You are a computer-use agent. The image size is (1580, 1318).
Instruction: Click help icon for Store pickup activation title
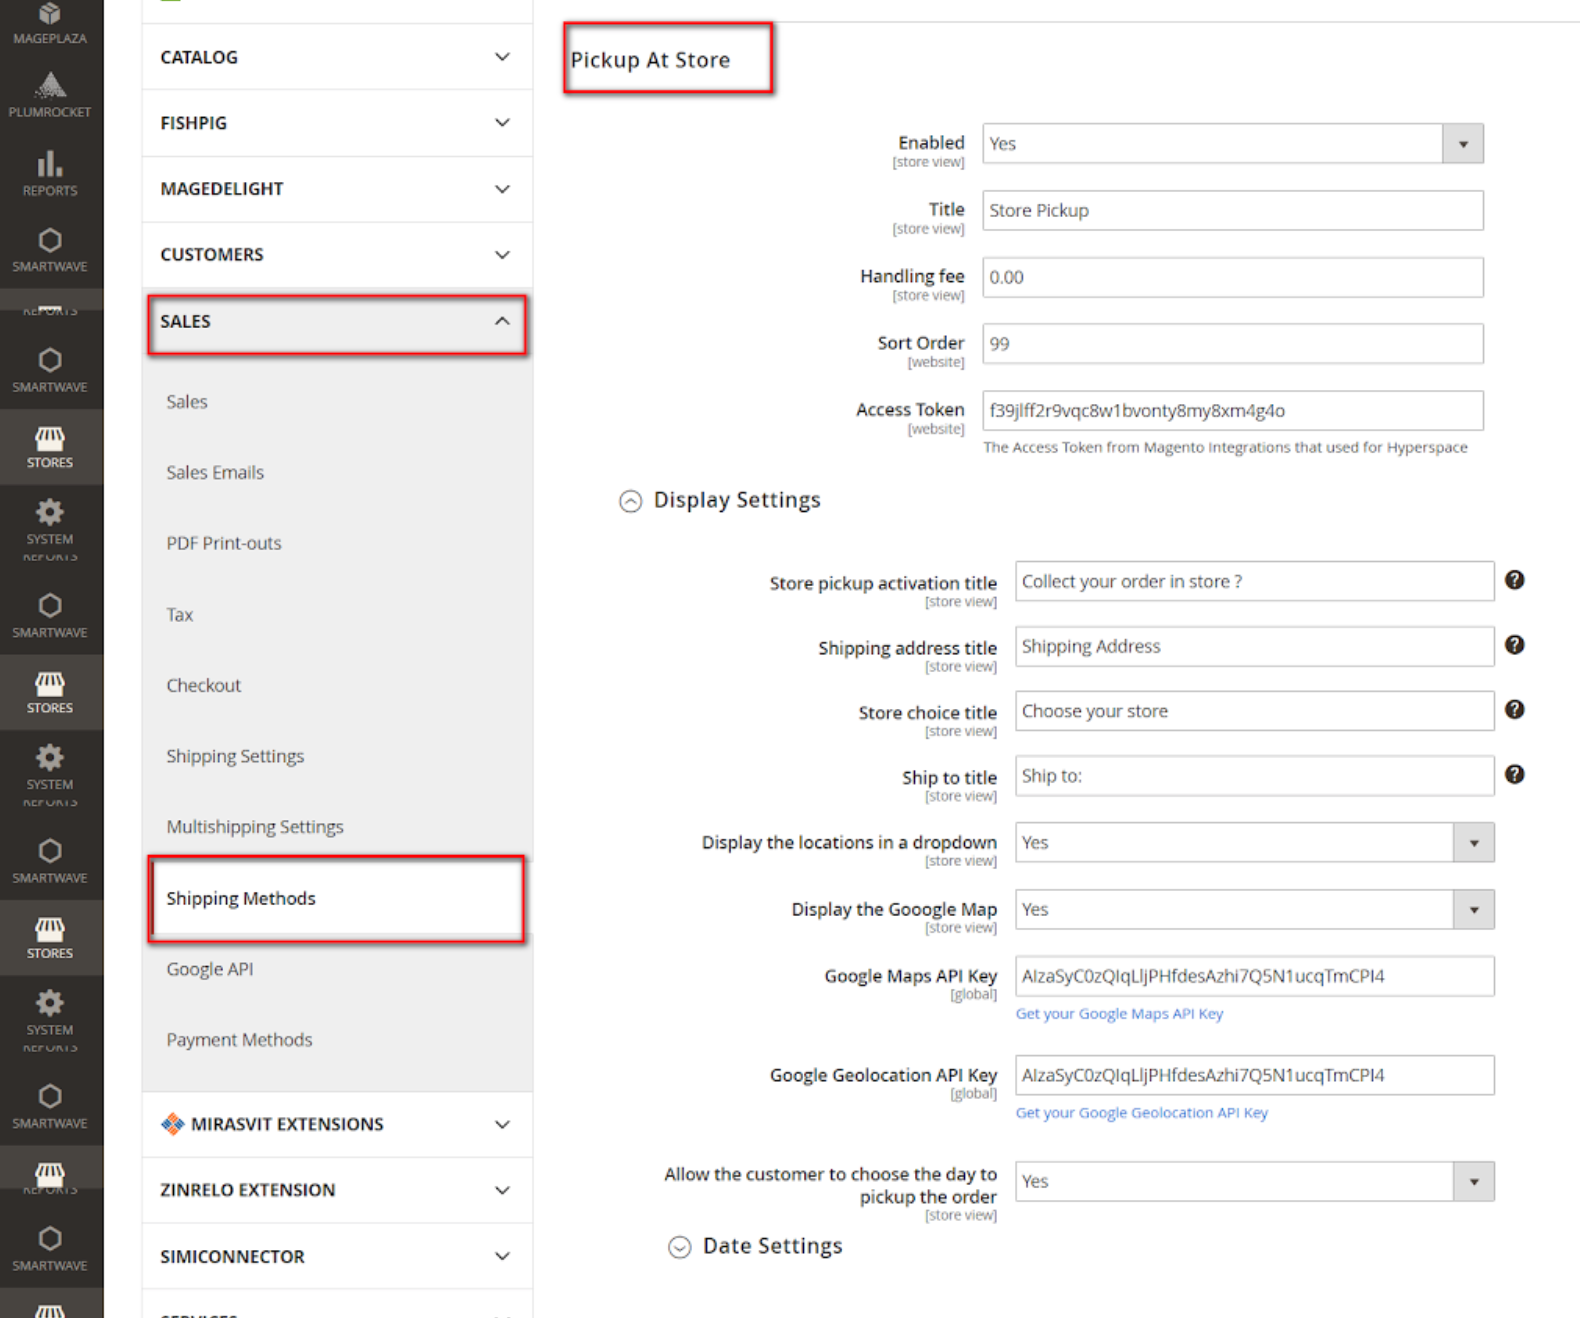point(1514,580)
